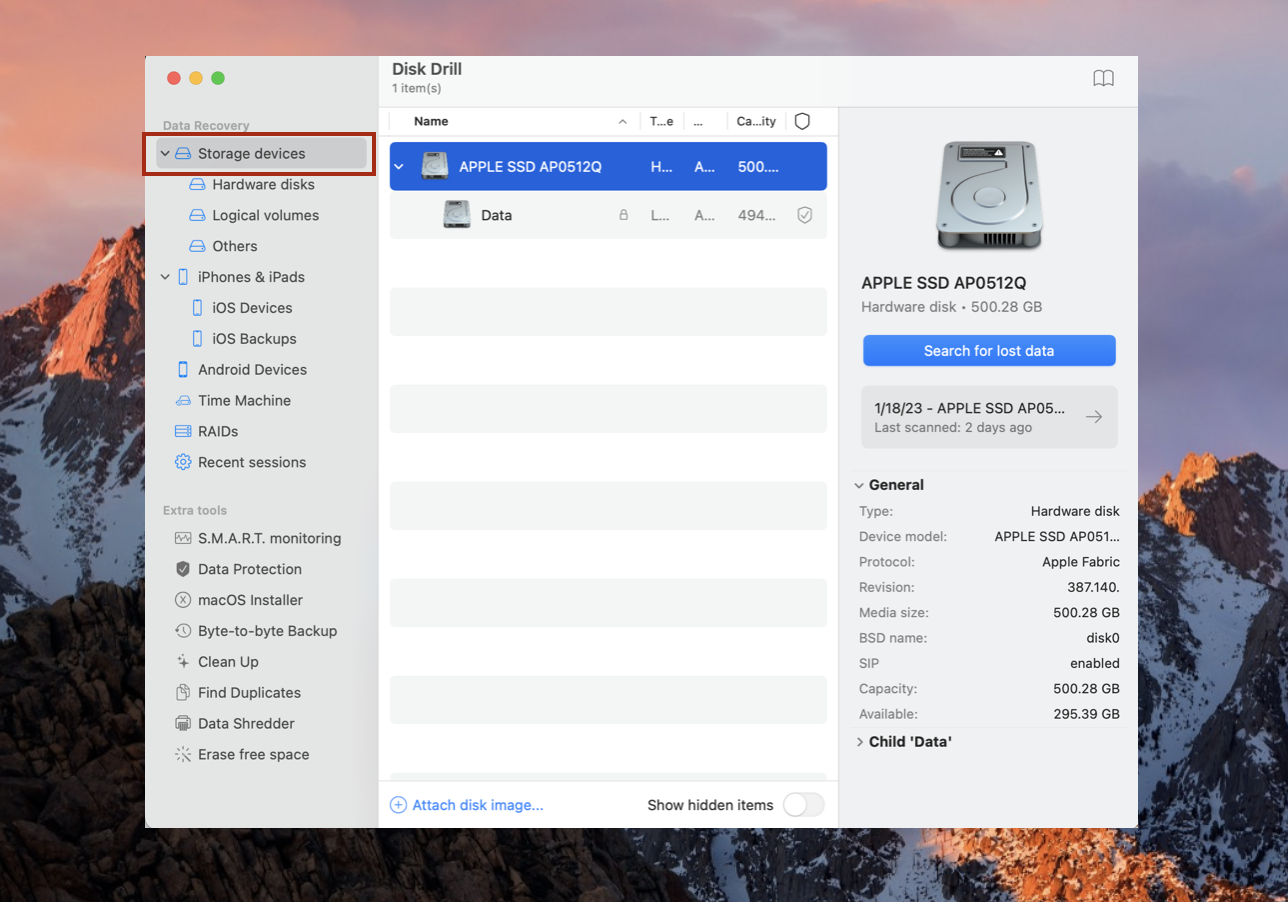Click the Available value 295.39 GB
The image size is (1288, 902).
1086,714
